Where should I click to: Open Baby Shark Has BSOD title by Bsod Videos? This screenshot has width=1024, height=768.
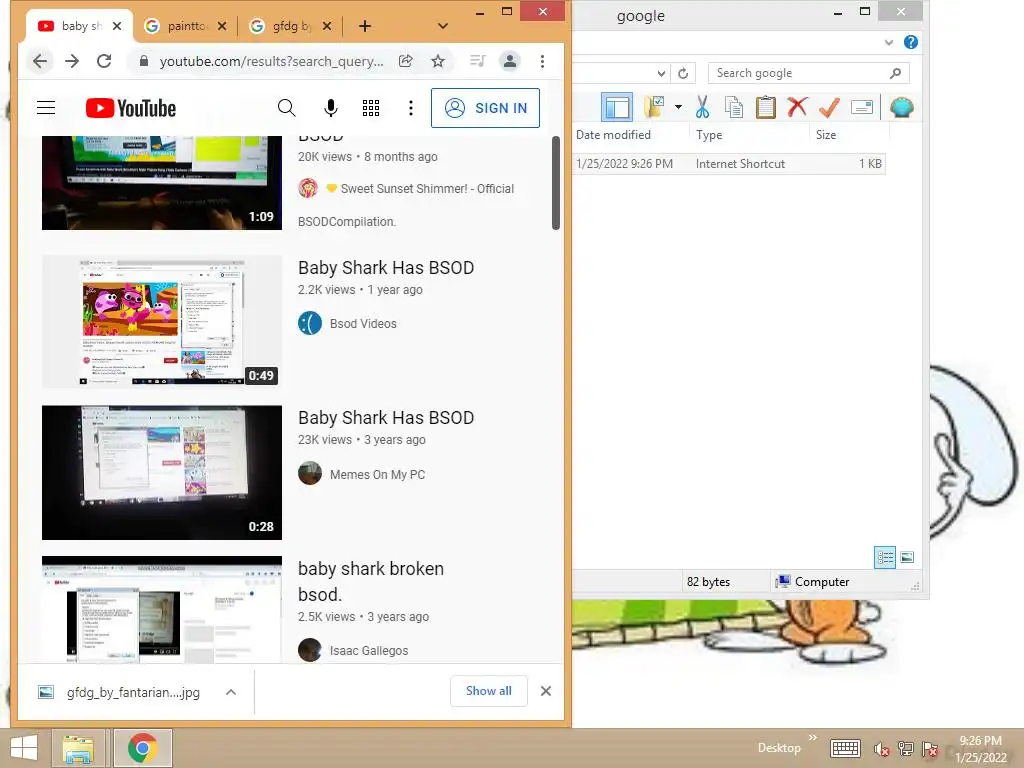(386, 268)
